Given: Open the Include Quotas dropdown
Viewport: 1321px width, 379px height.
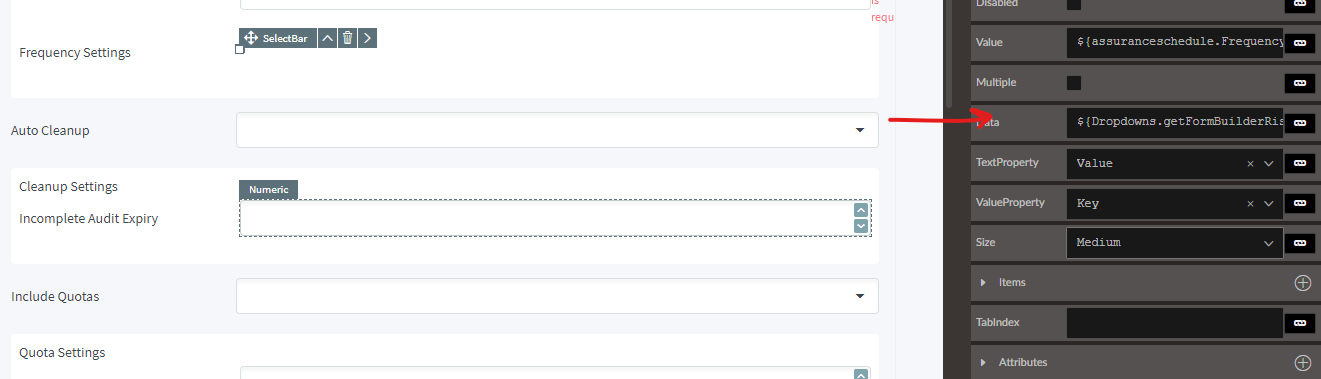Looking at the screenshot, I should pyautogui.click(x=557, y=296).
